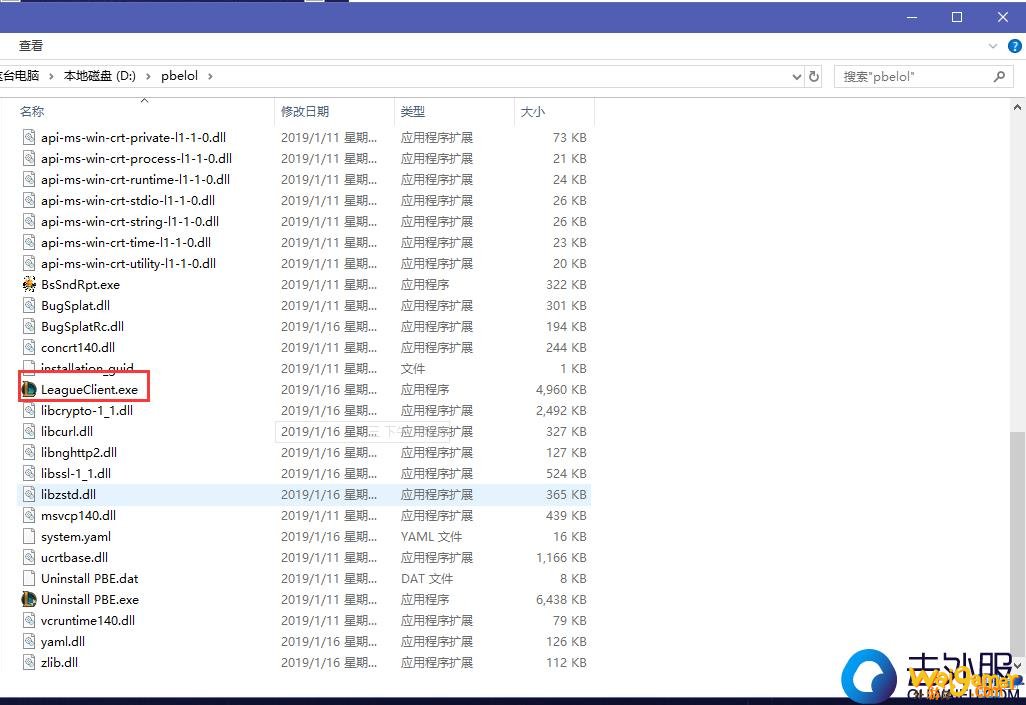Screen dimensions: 1026x705
Task: Click the 此台电脑 breadcrumb segment
Action: coord(20,76)
